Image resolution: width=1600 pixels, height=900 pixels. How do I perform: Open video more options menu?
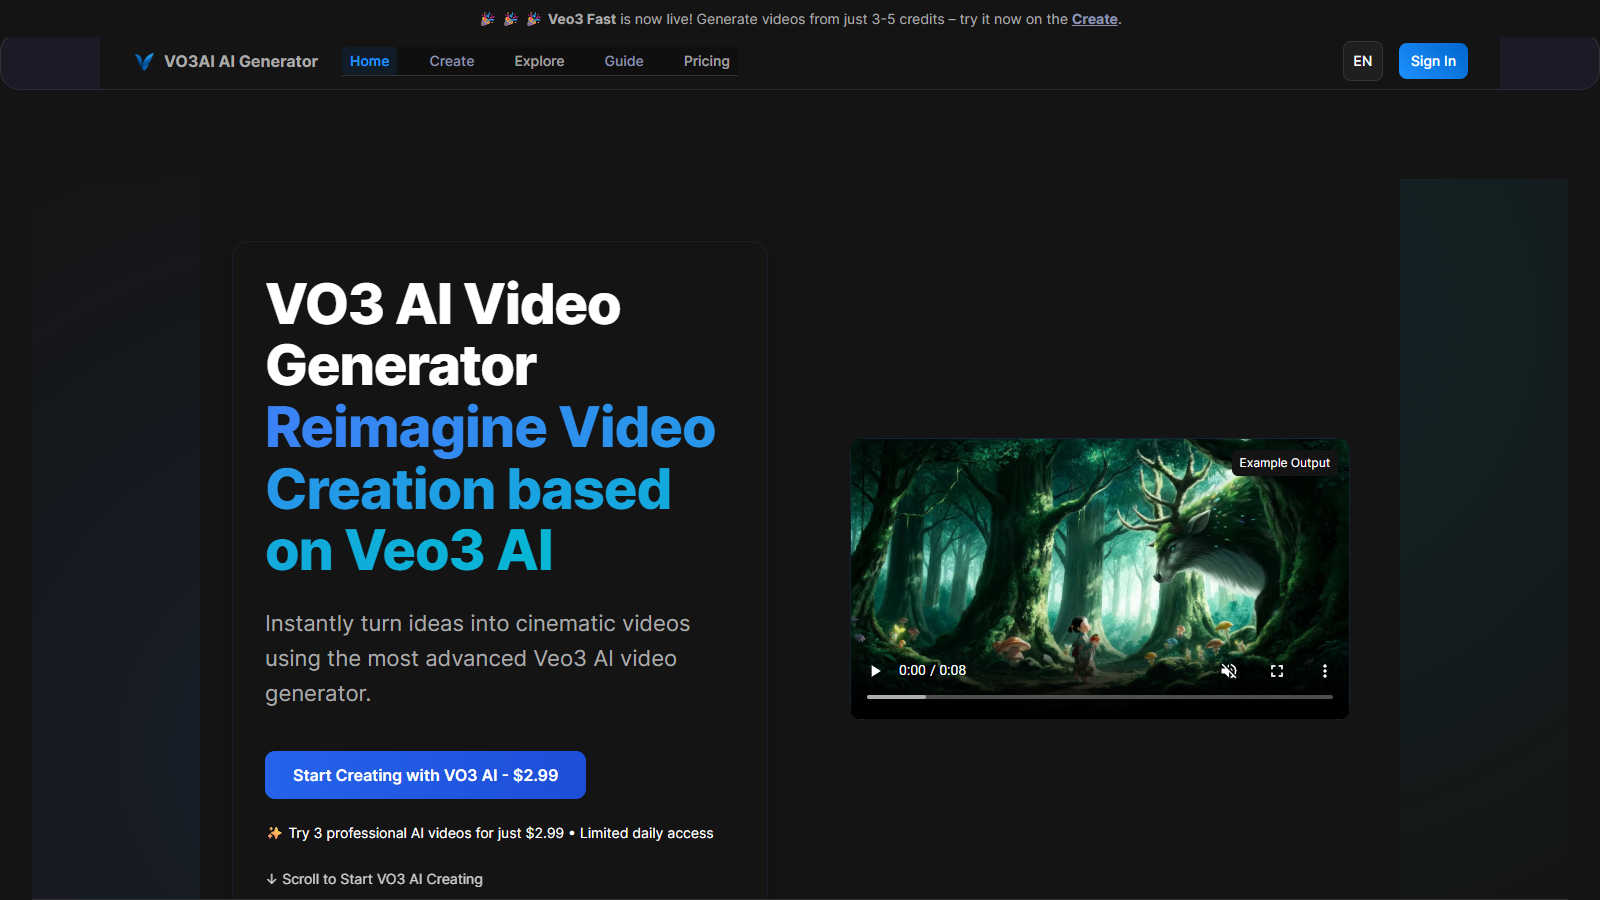[x=1325, y=671]
